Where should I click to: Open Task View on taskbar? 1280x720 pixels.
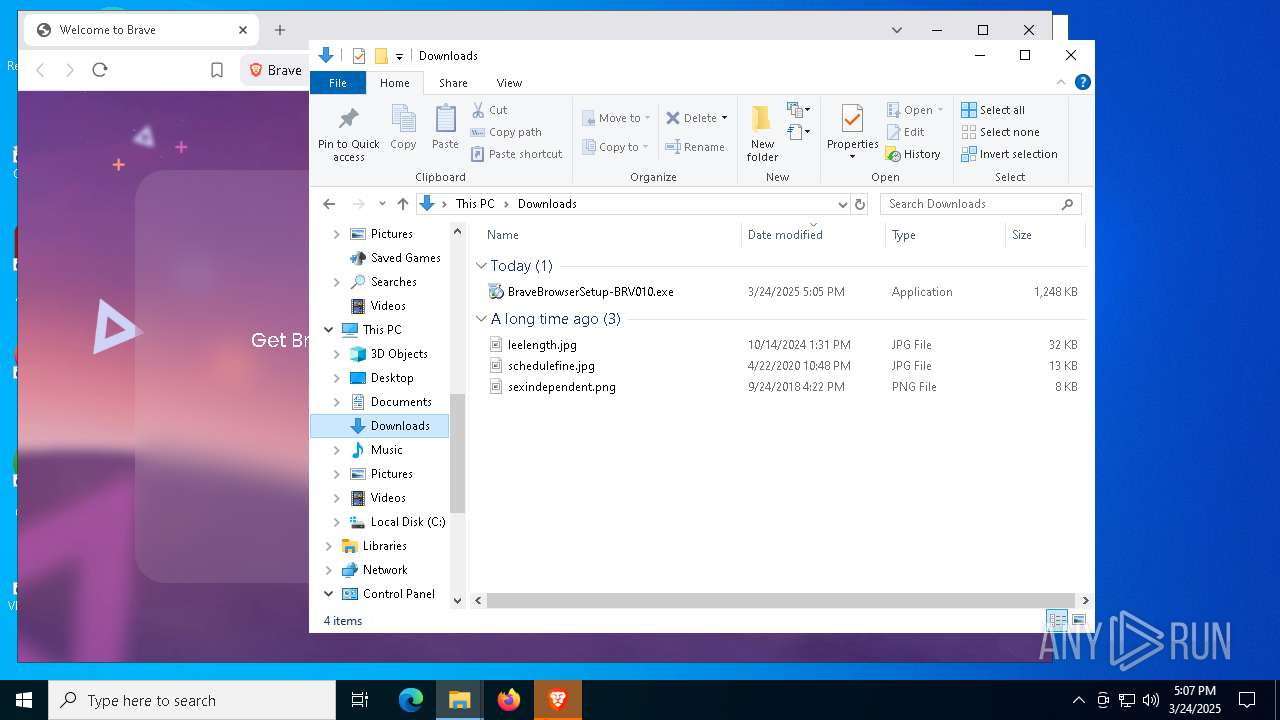tap(360, 700)
